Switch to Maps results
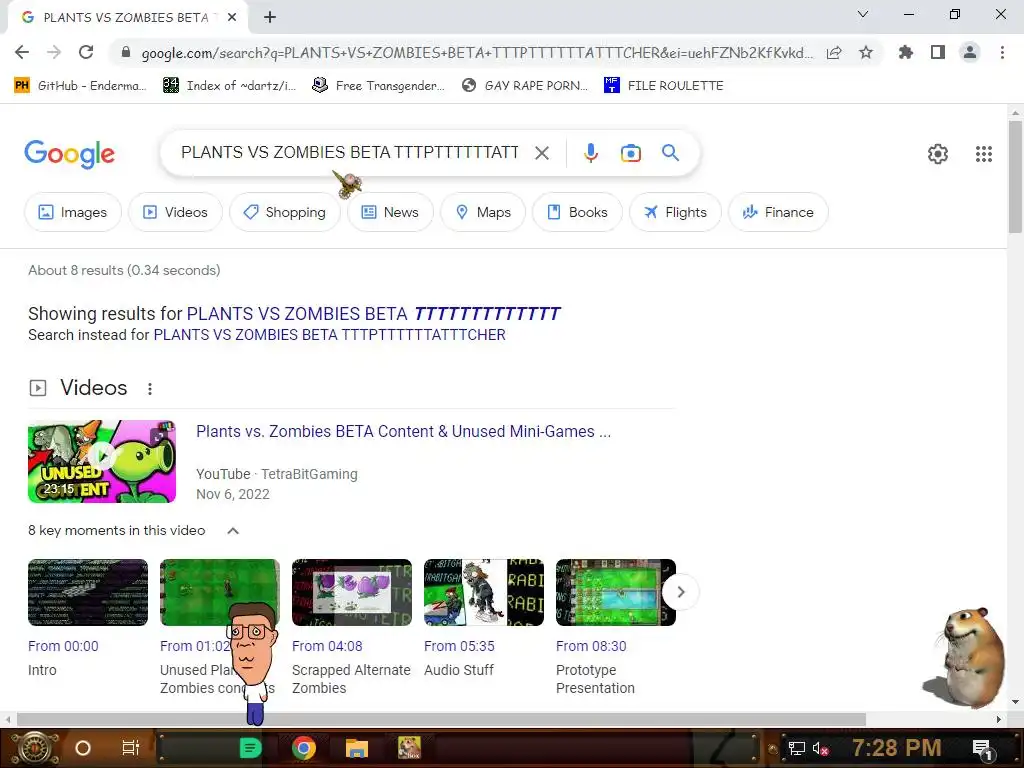 tap(483, 212)
